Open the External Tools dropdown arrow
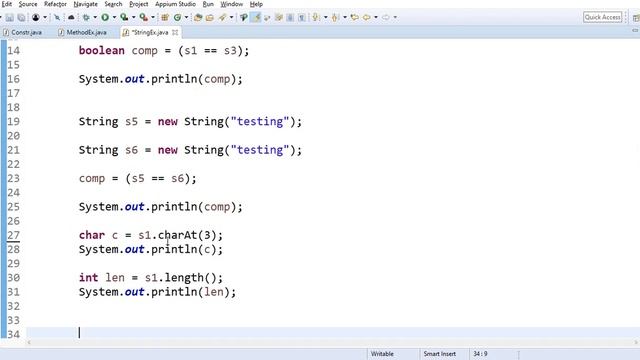This screenshot has width=640, height=360. (153, 18)
